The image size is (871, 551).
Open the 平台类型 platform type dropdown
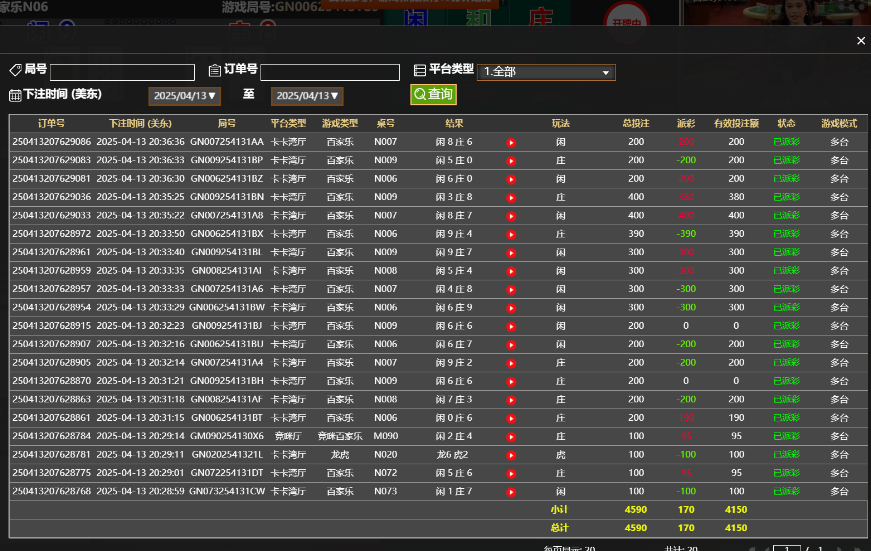click(546, 72)
